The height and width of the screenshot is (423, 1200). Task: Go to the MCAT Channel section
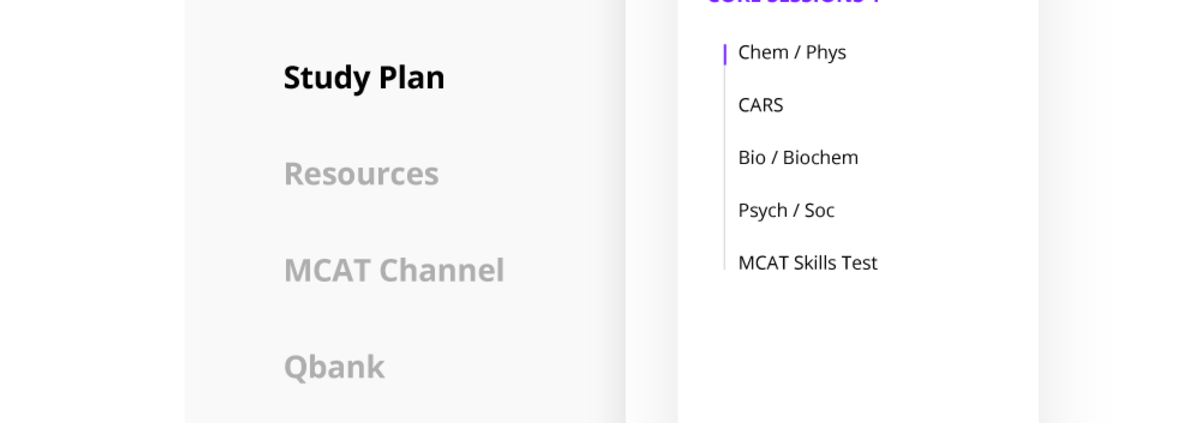point(394,271)
